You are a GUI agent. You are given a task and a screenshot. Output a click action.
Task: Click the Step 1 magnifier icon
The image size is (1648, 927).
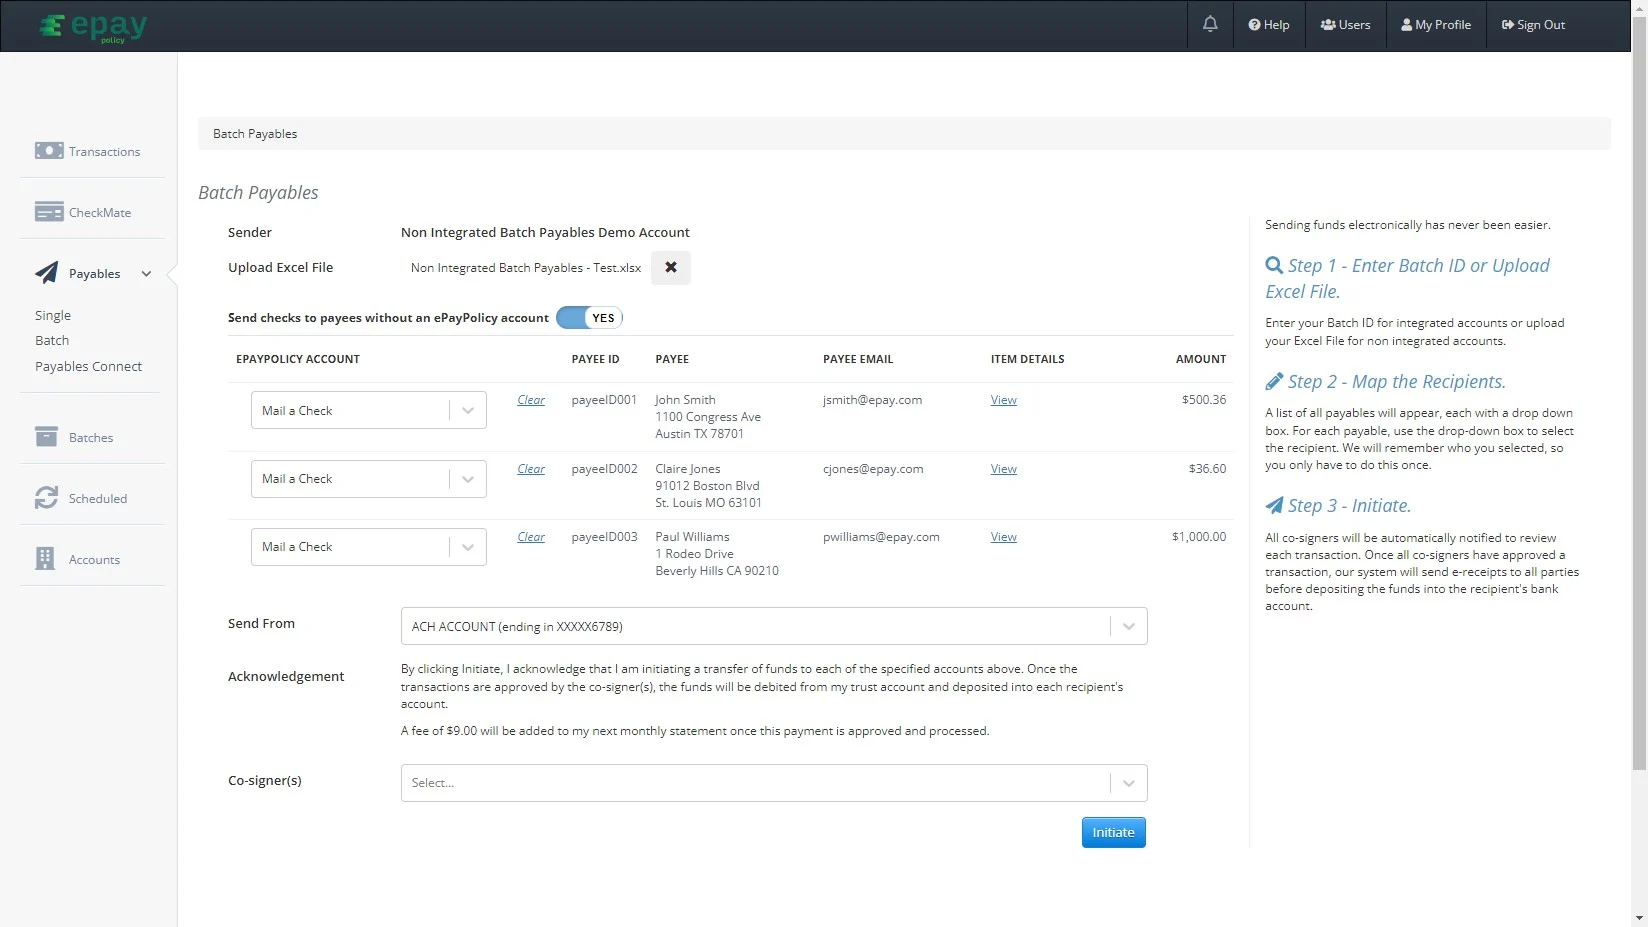(1274, 265)
